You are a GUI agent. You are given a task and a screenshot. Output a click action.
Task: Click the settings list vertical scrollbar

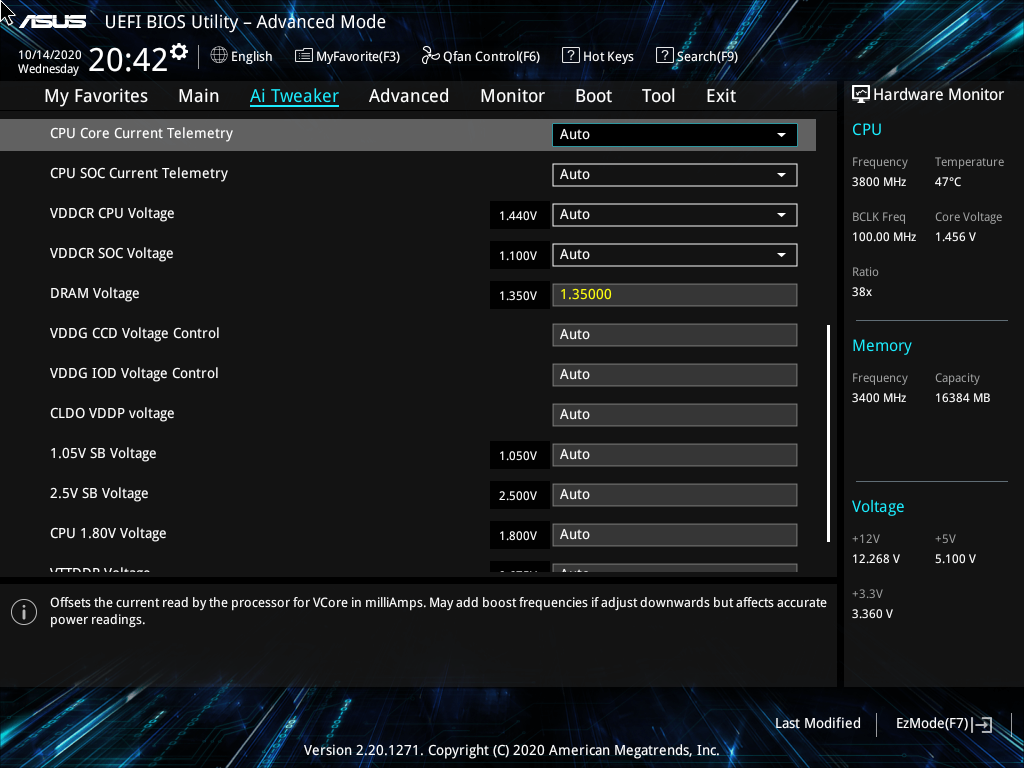[828, 433]
